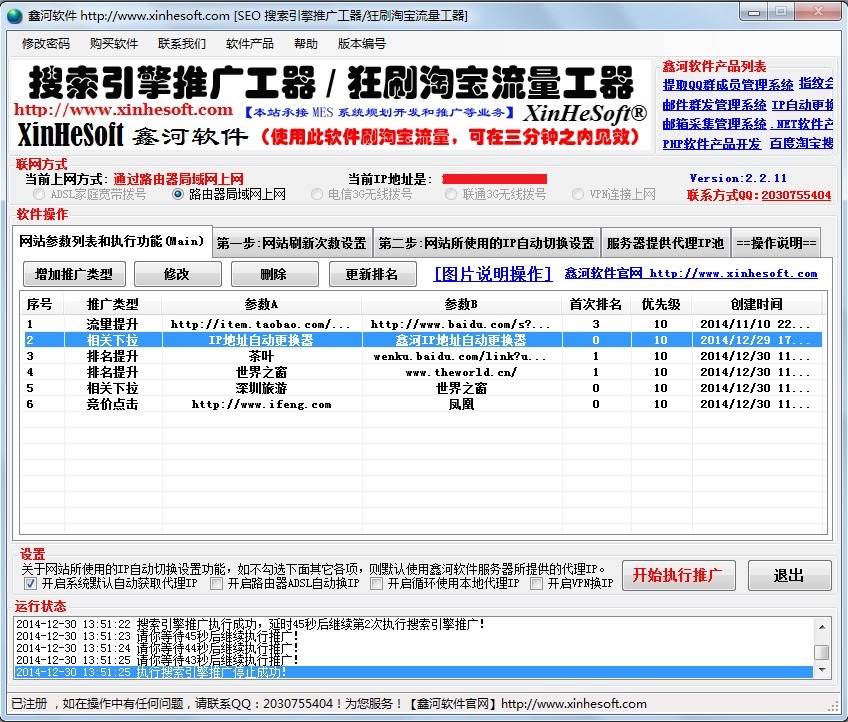
Task: Enable 开启VPN换IP checkbox
Action: pyautogui.click(x=536, y=584)
